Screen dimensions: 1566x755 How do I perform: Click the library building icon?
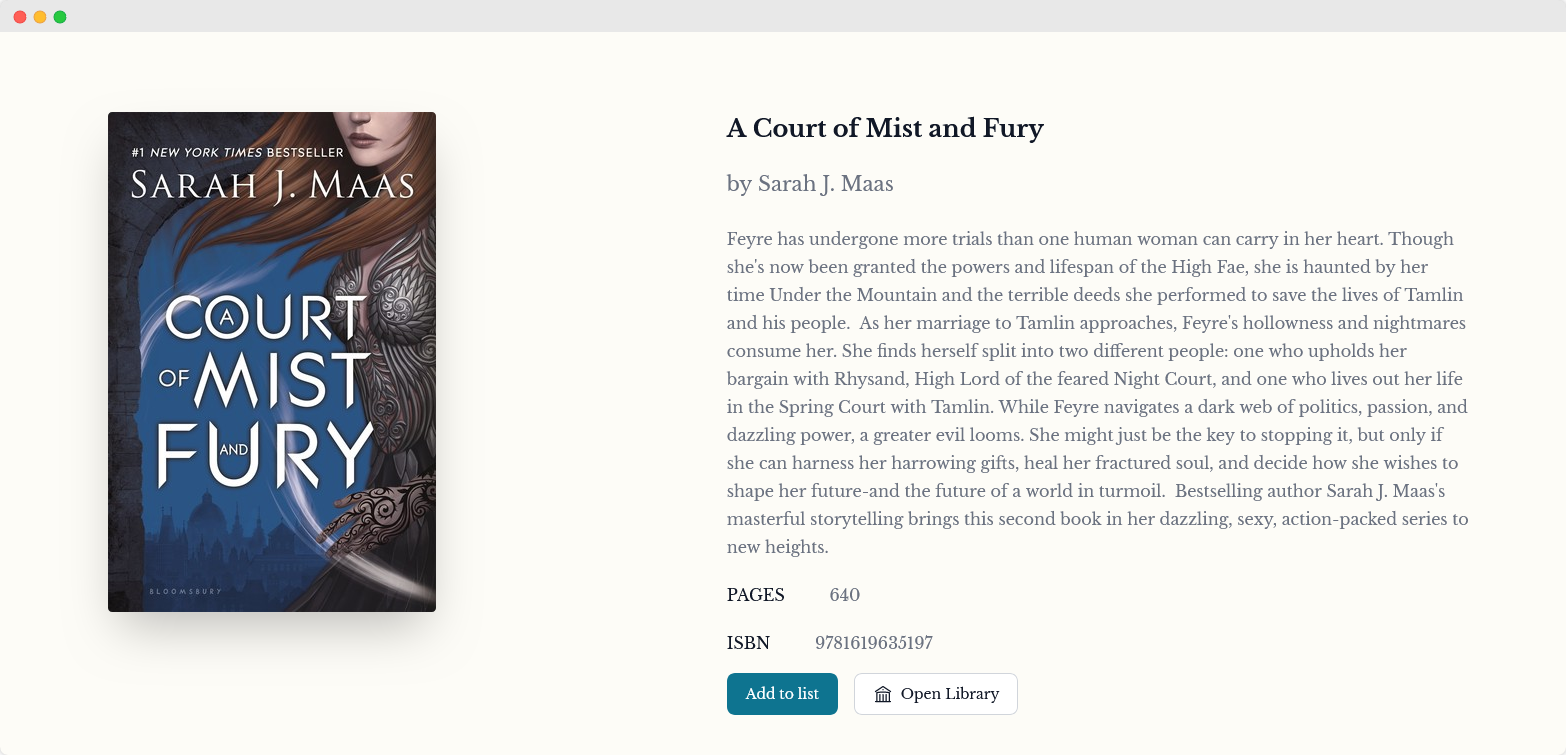[x=883, y=694]
